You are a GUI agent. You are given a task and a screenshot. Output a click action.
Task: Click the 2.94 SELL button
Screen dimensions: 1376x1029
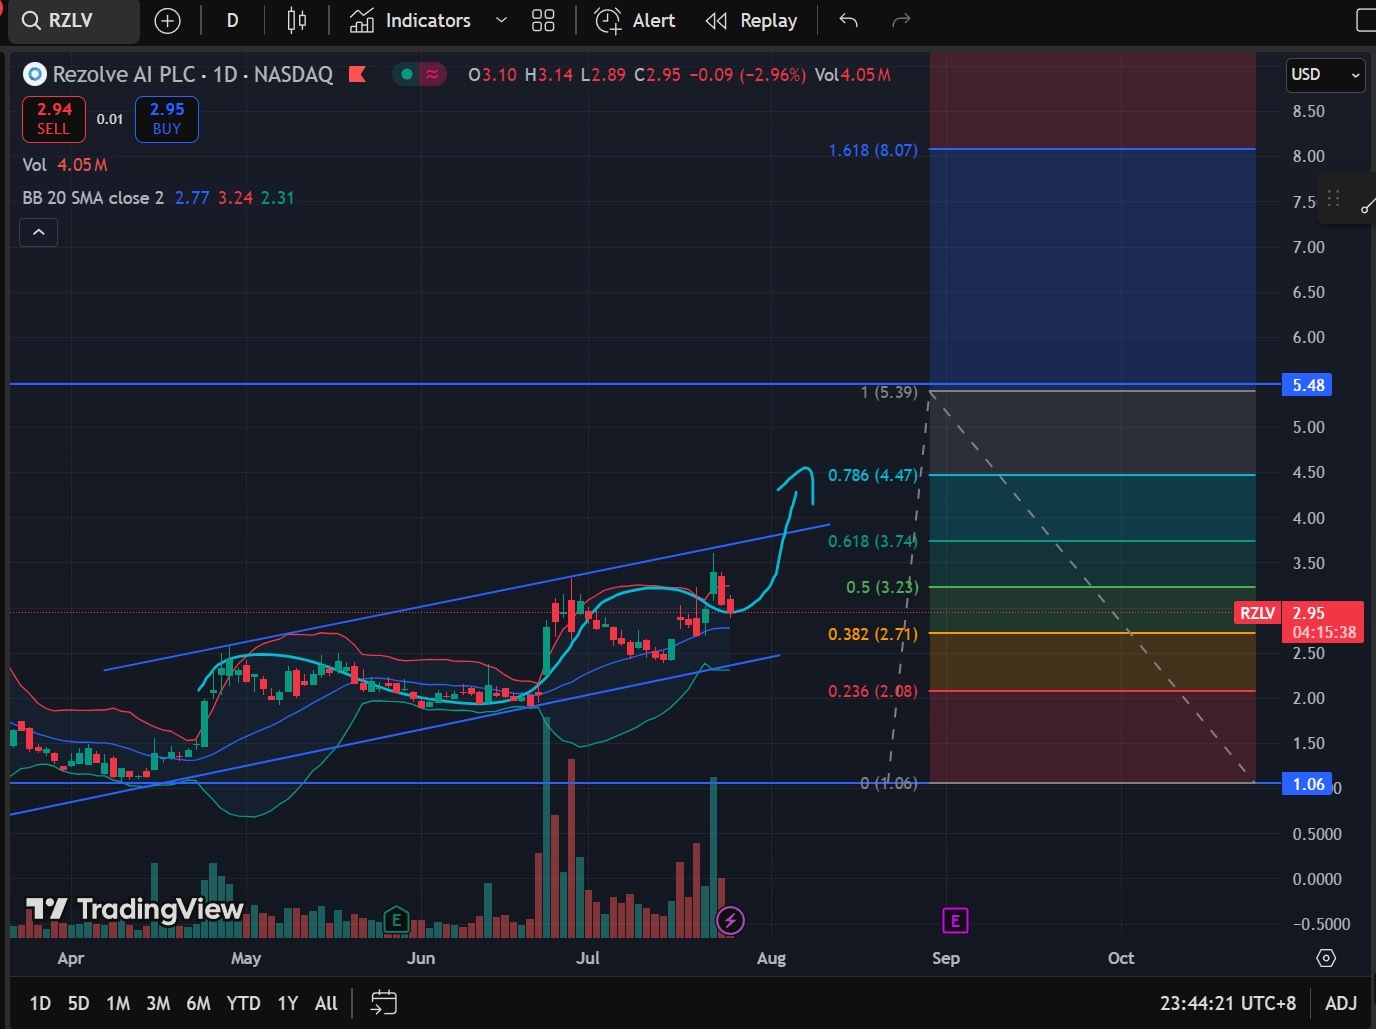coord(54,119)
